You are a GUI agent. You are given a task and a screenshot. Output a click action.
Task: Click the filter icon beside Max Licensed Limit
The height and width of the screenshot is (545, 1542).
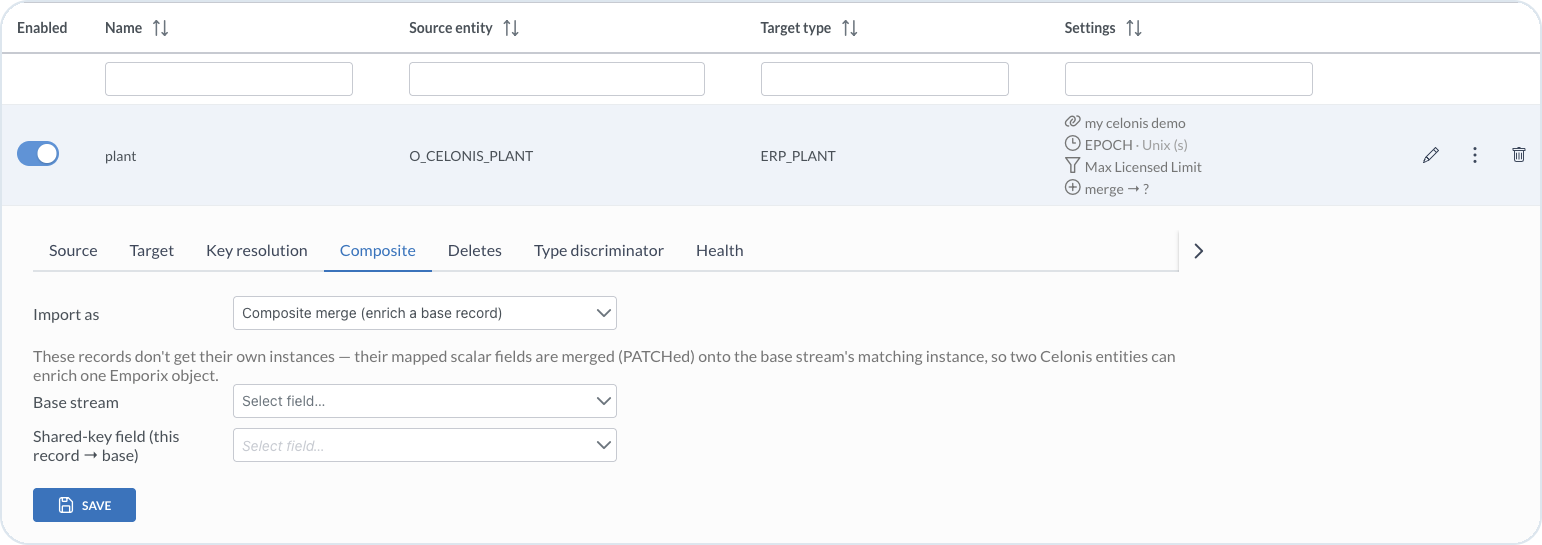tap(1073, 166)
